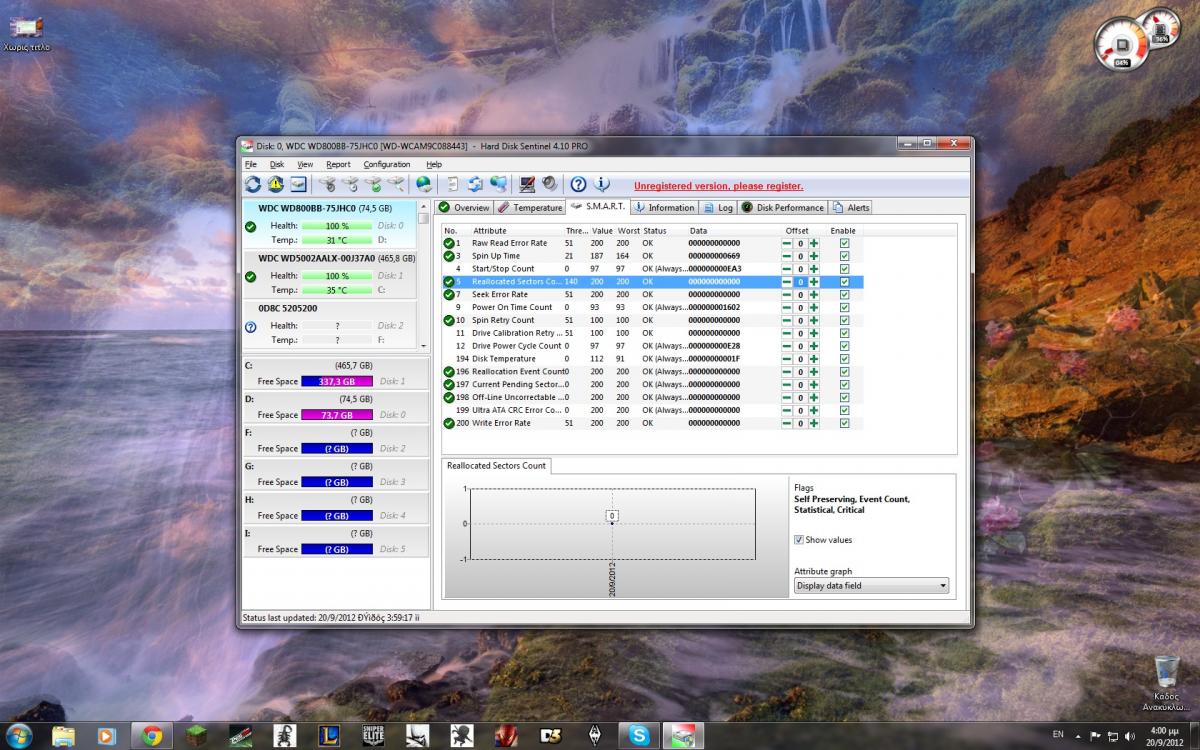Open the Report menu
1200x750 pixels.
tap(338, 164)
